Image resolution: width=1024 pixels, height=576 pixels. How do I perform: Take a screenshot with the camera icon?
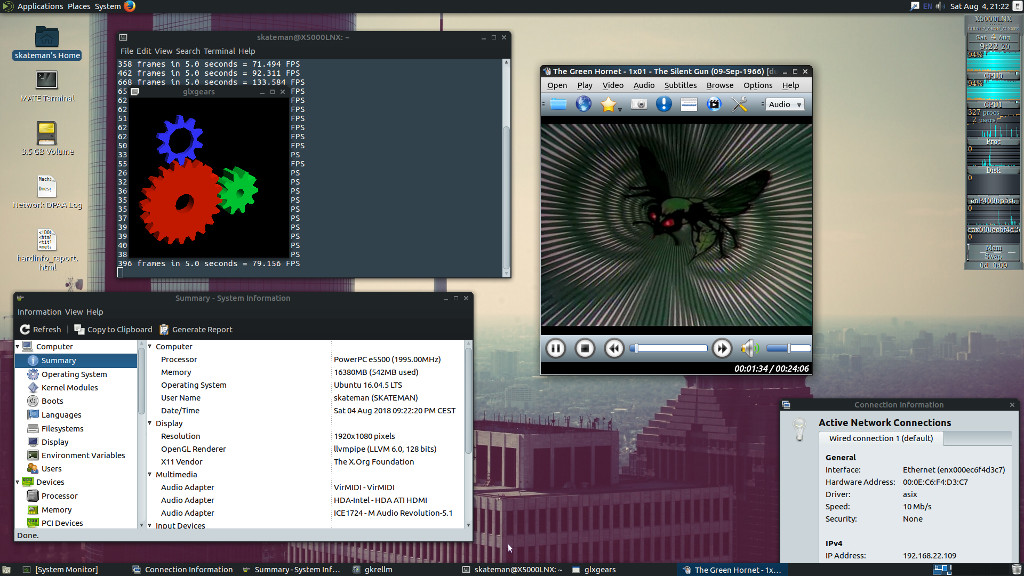pos(639,104)
